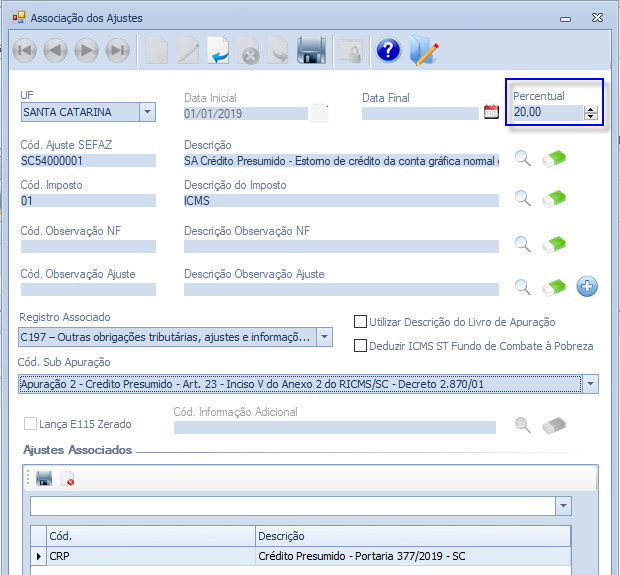Click the delete icon in Ajustes Associados toolbar
This screenshot has width=620, height=575.
click(67, 480)
